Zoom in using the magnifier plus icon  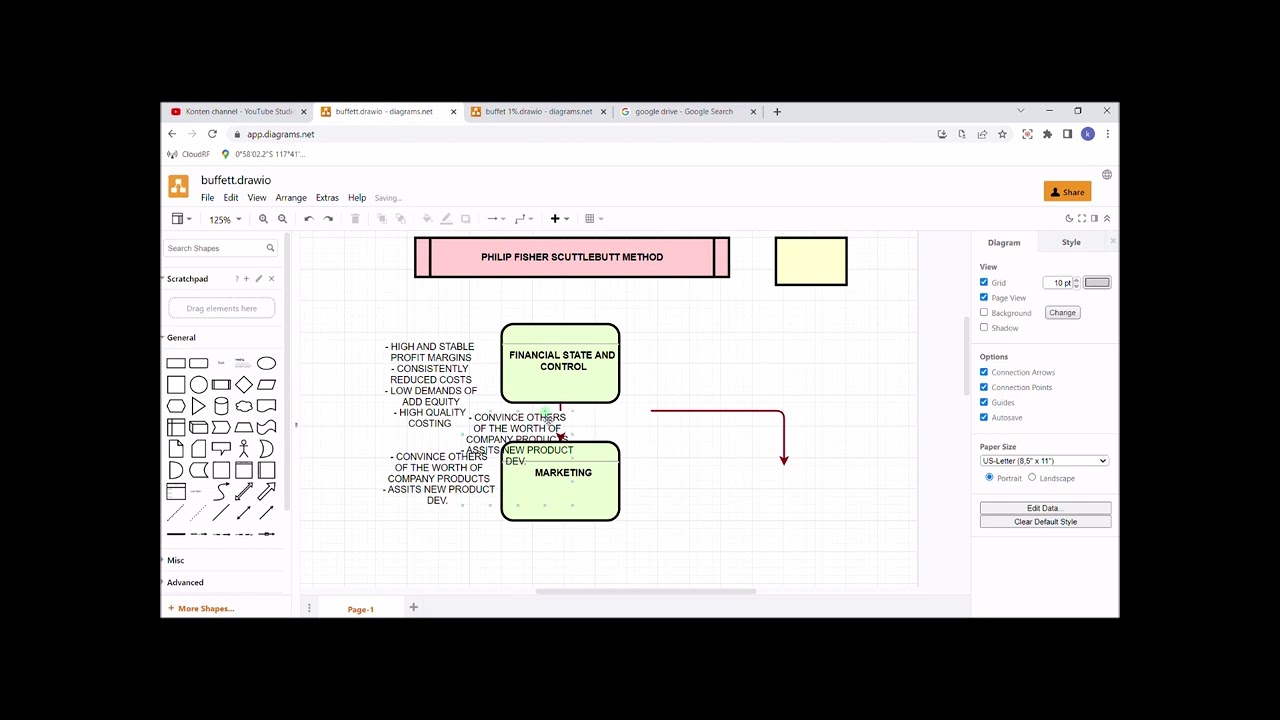click(263, 219)
